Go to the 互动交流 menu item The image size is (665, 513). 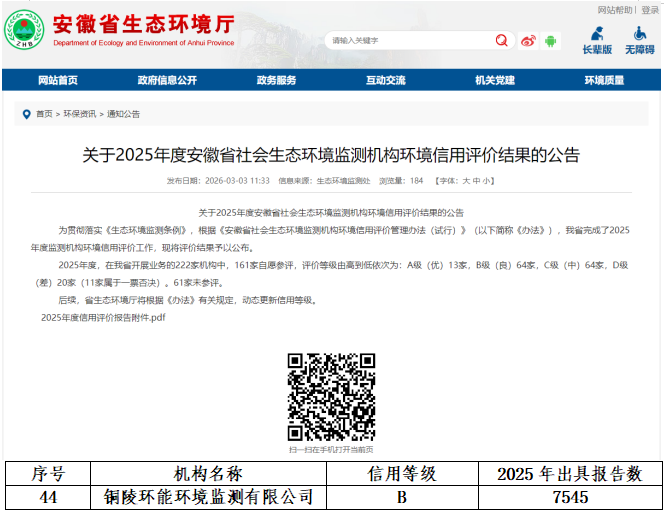pyautogui.click(x=385, y=80)
